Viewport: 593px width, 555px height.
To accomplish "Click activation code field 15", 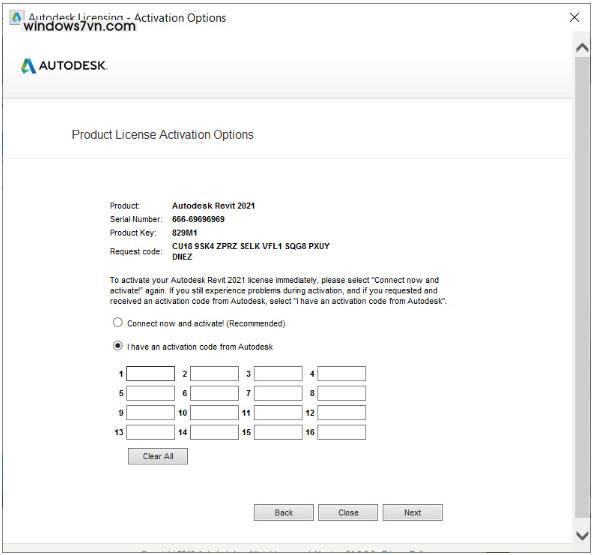I will [x=278, y=432].
